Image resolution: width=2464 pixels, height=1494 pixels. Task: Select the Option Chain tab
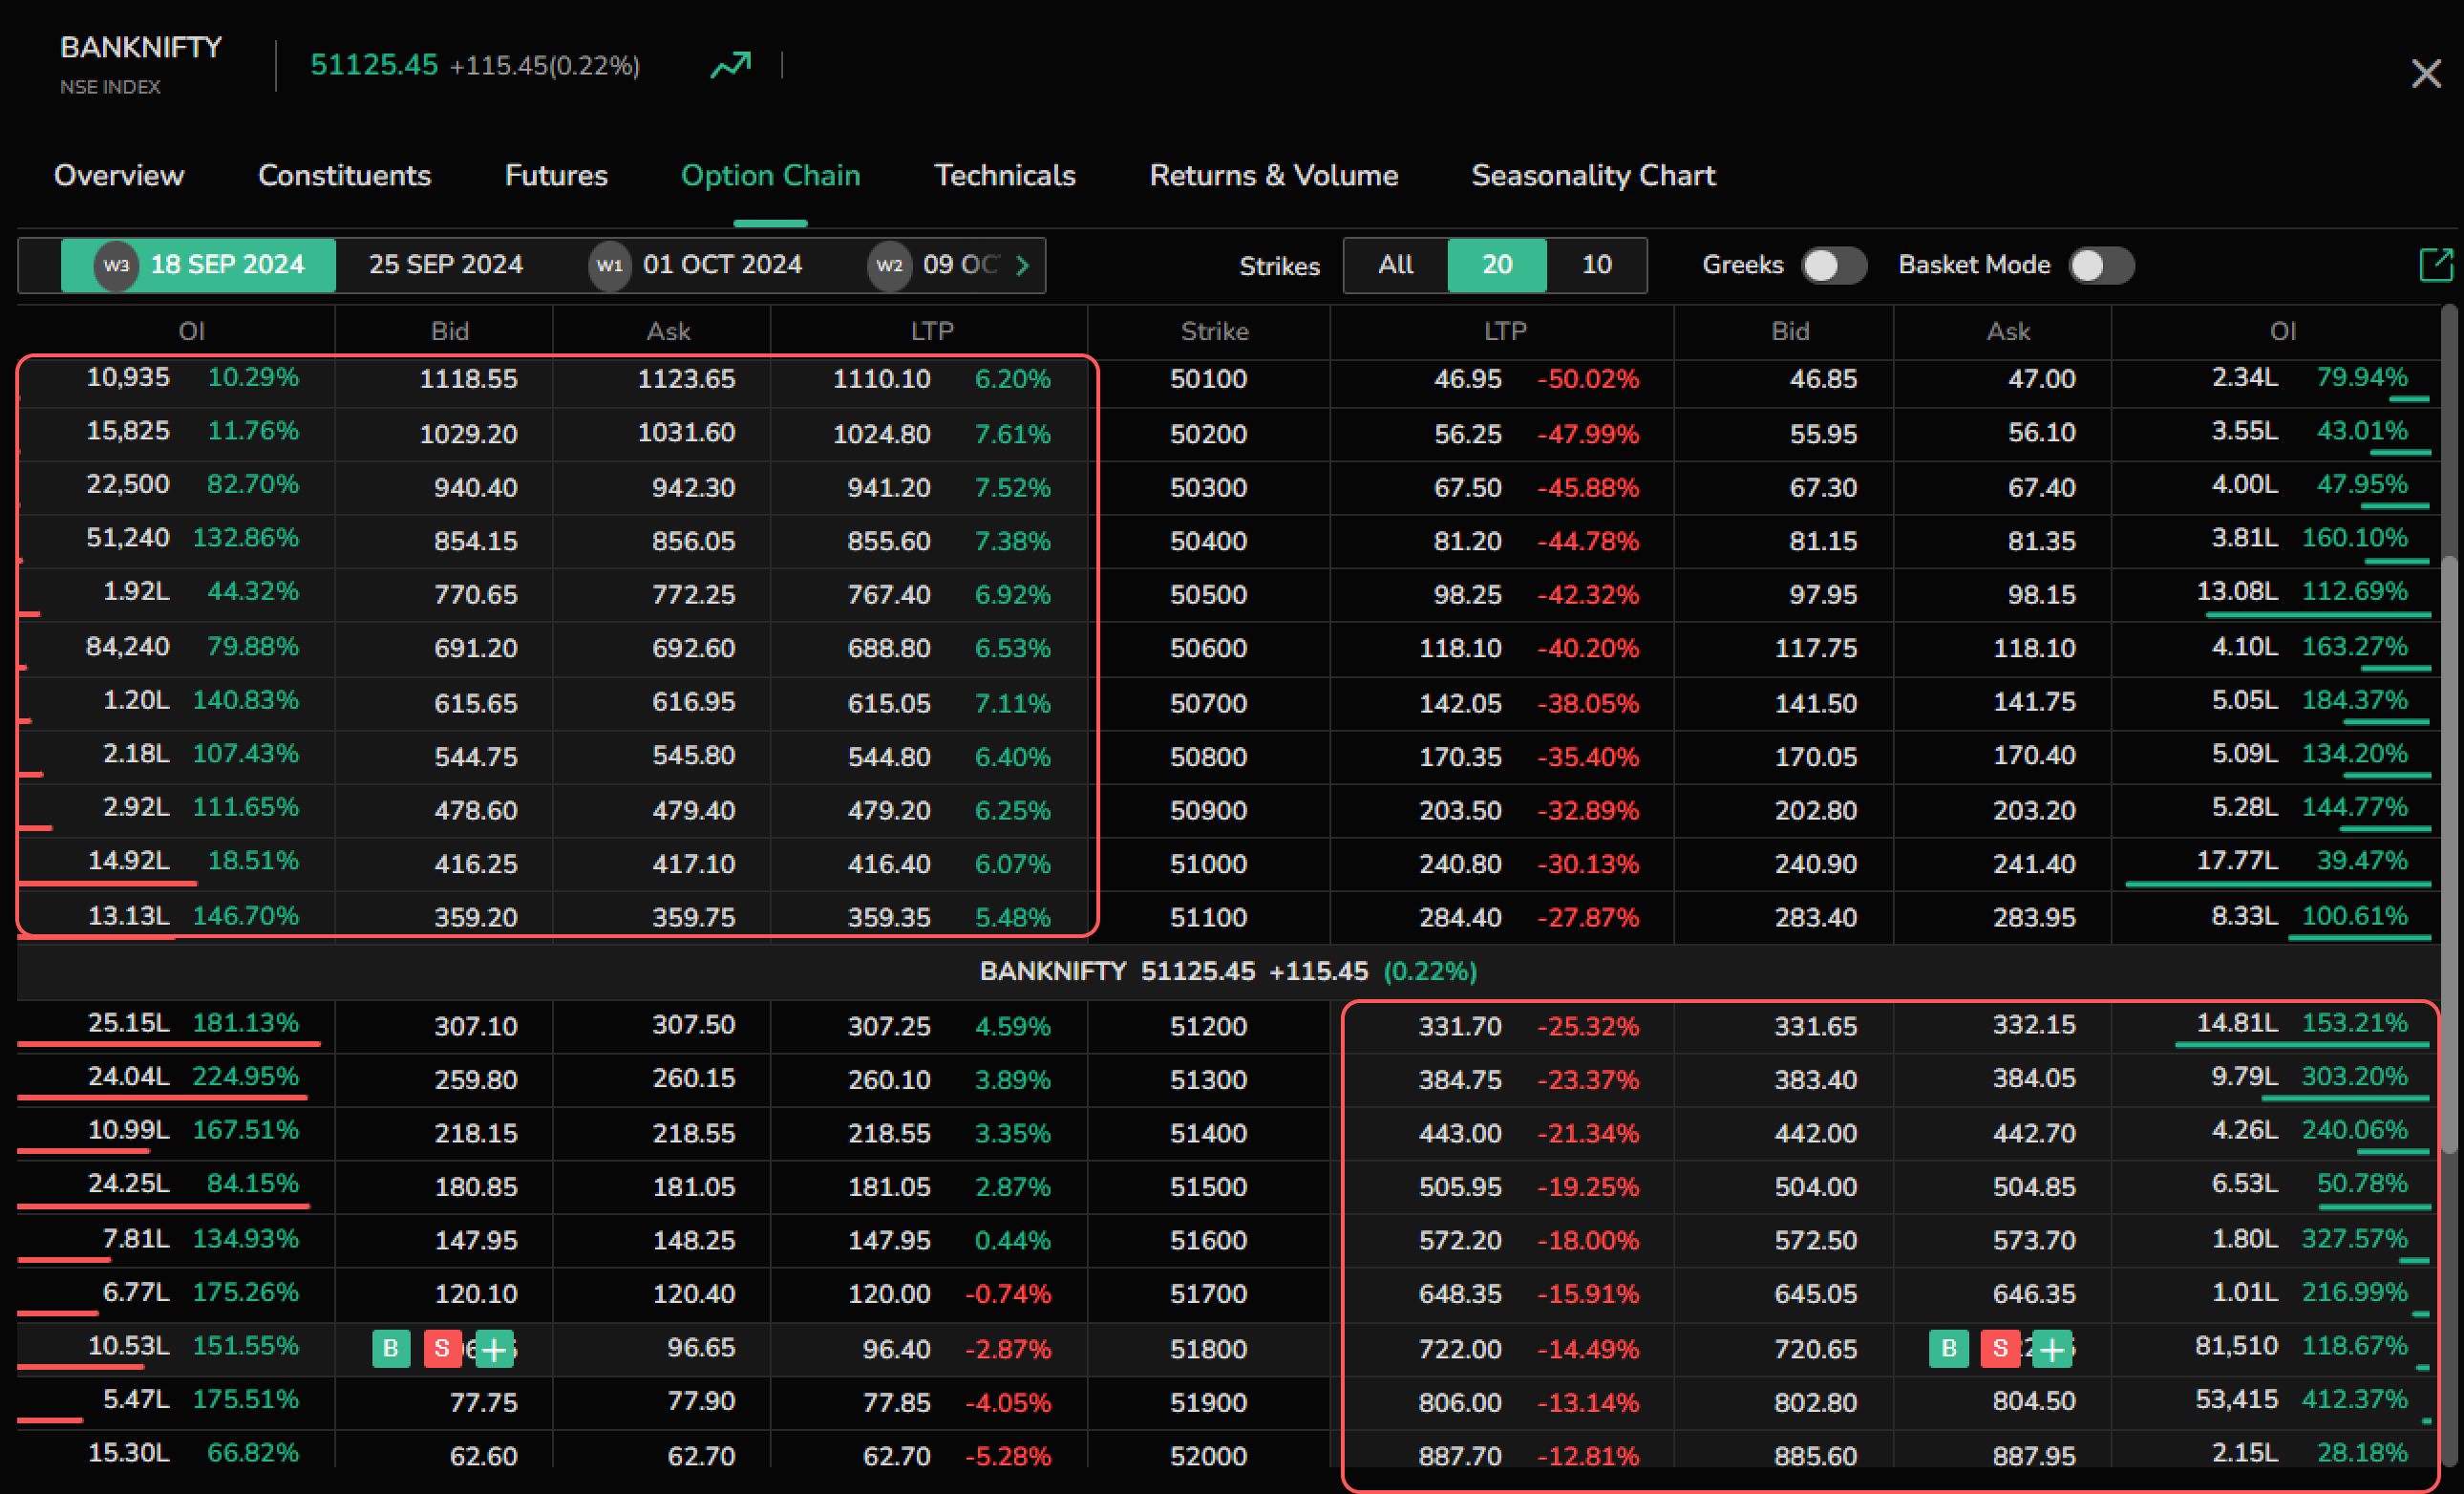click(x=770, y=175)
